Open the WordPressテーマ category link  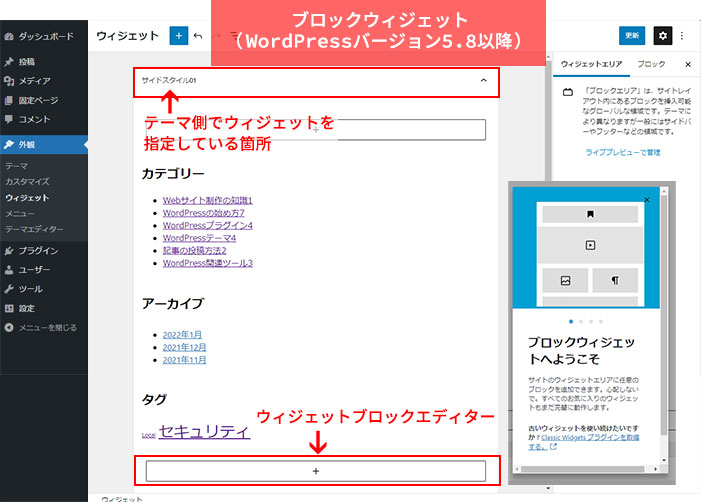point(199,238)
